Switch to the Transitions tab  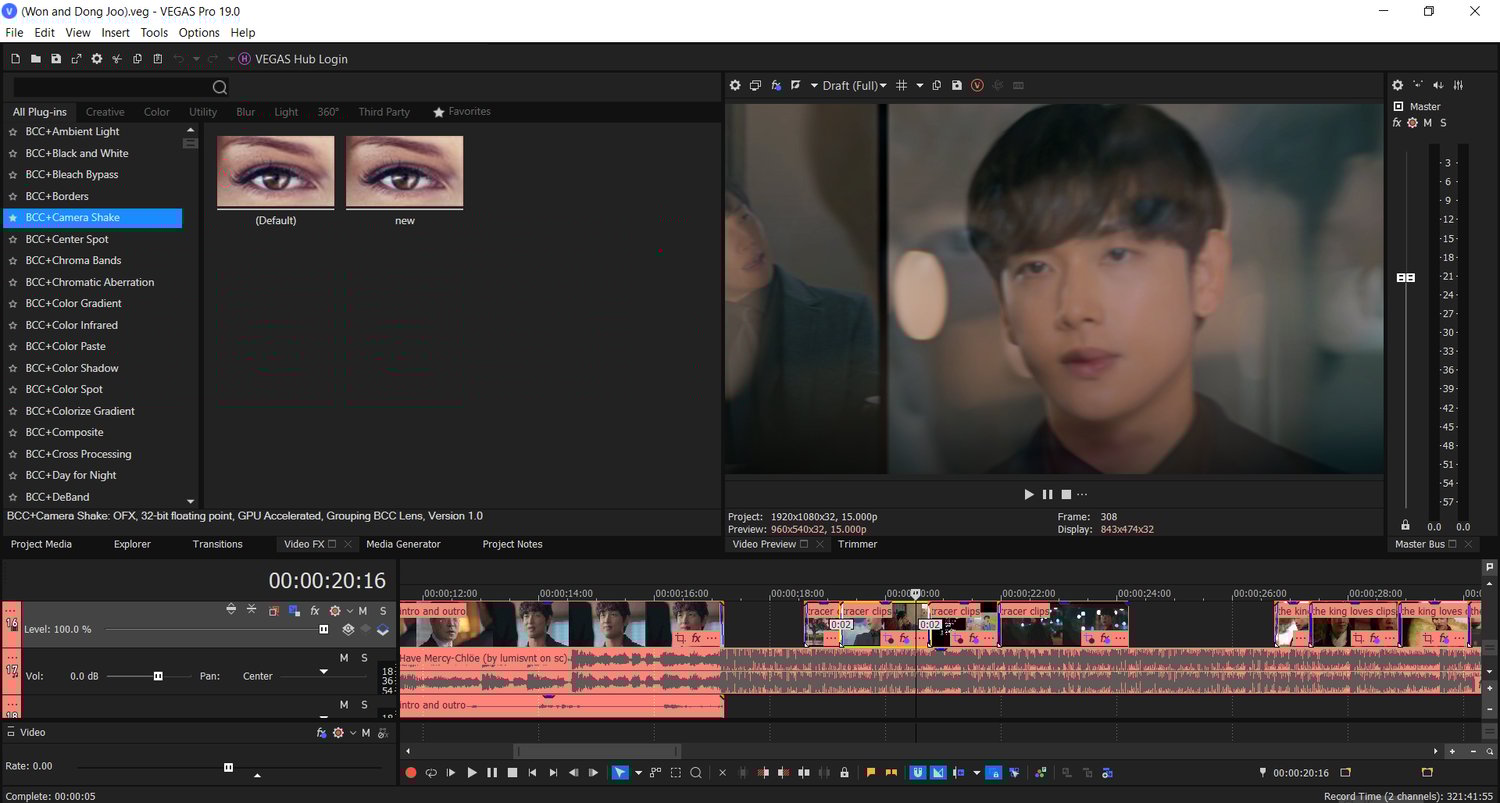218,544
